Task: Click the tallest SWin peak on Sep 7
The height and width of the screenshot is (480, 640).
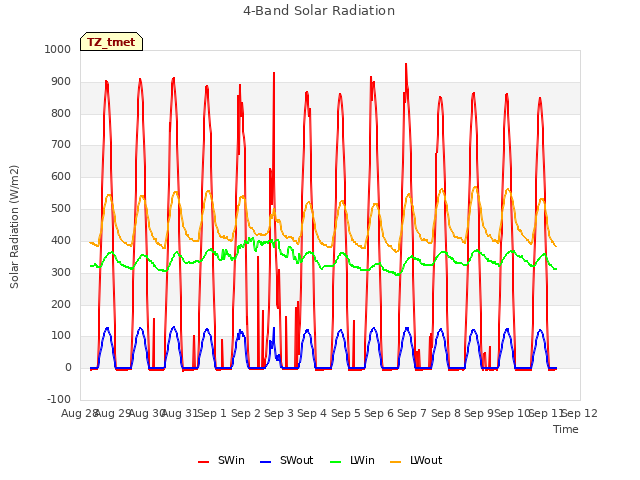Action: click(406, 64)
